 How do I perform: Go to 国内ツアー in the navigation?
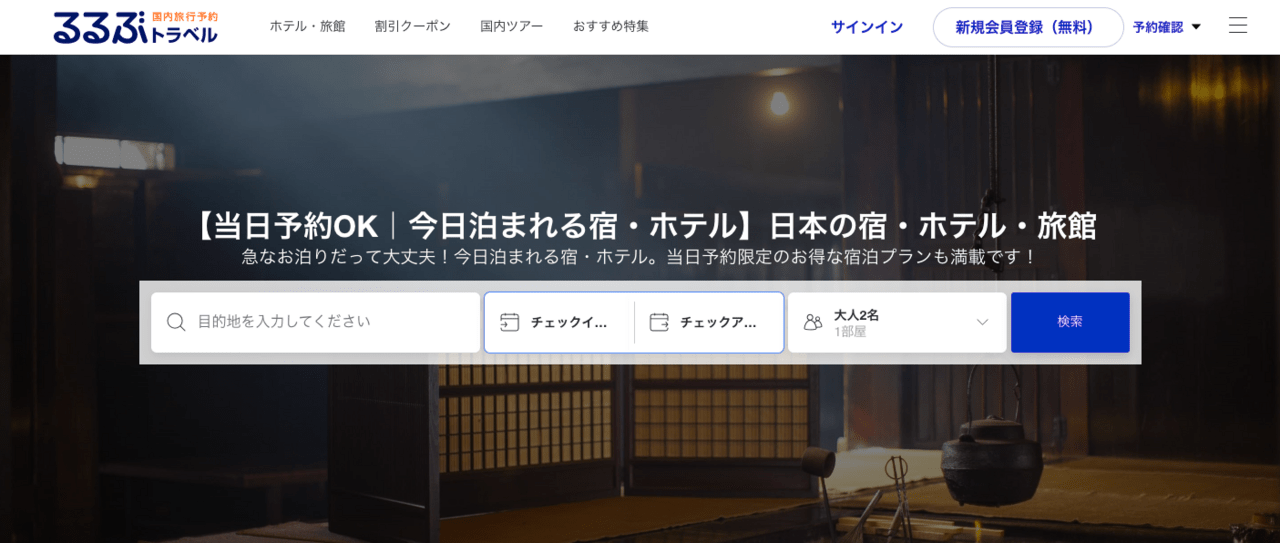511,26
